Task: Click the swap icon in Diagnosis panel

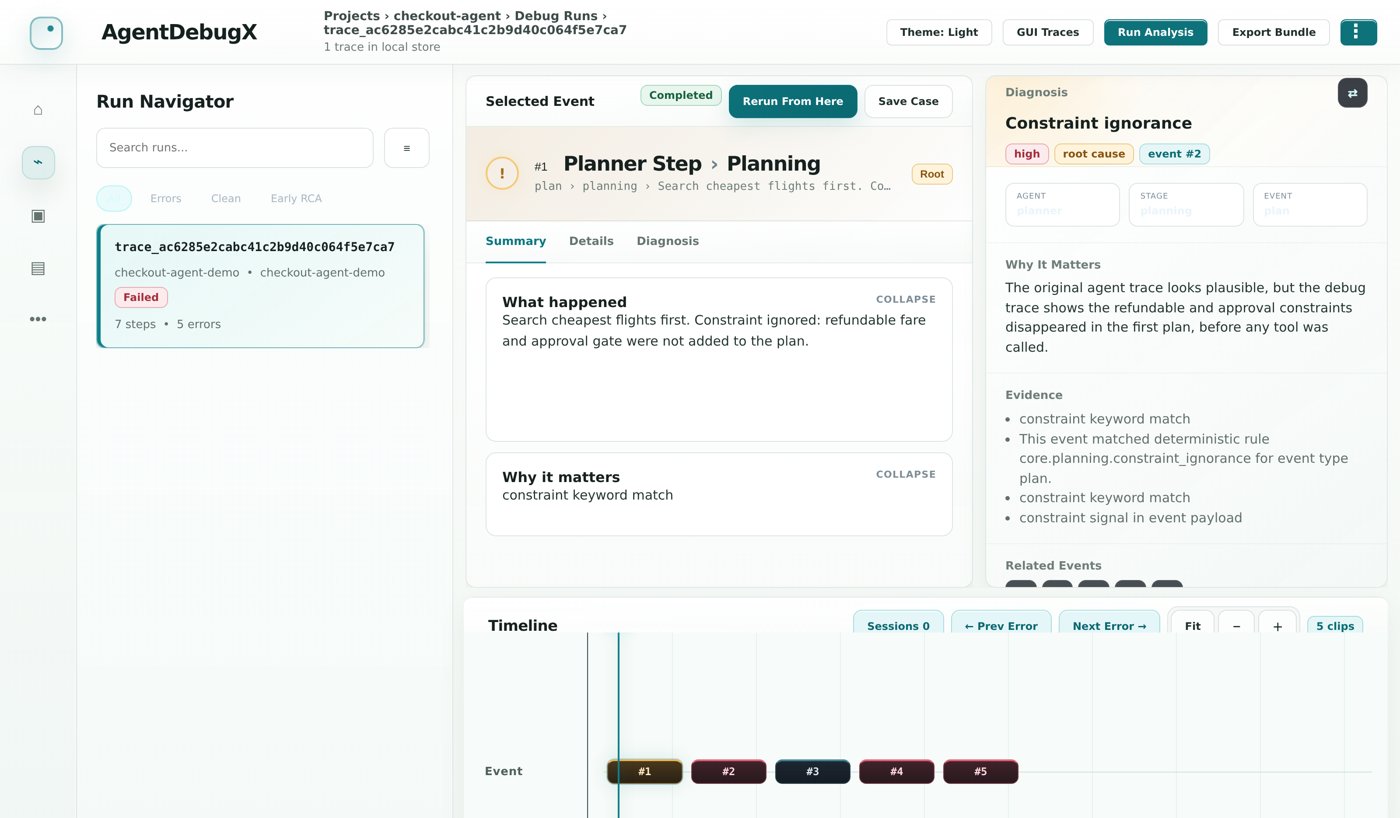Action: (x=1352, y=93)
